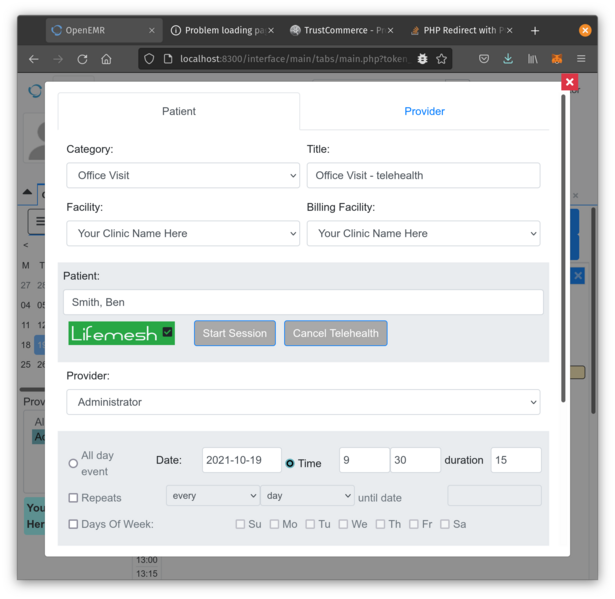Reload the page in browser toolbar
The height and width of the screenshot is (599, 615).
coord(82,59)
